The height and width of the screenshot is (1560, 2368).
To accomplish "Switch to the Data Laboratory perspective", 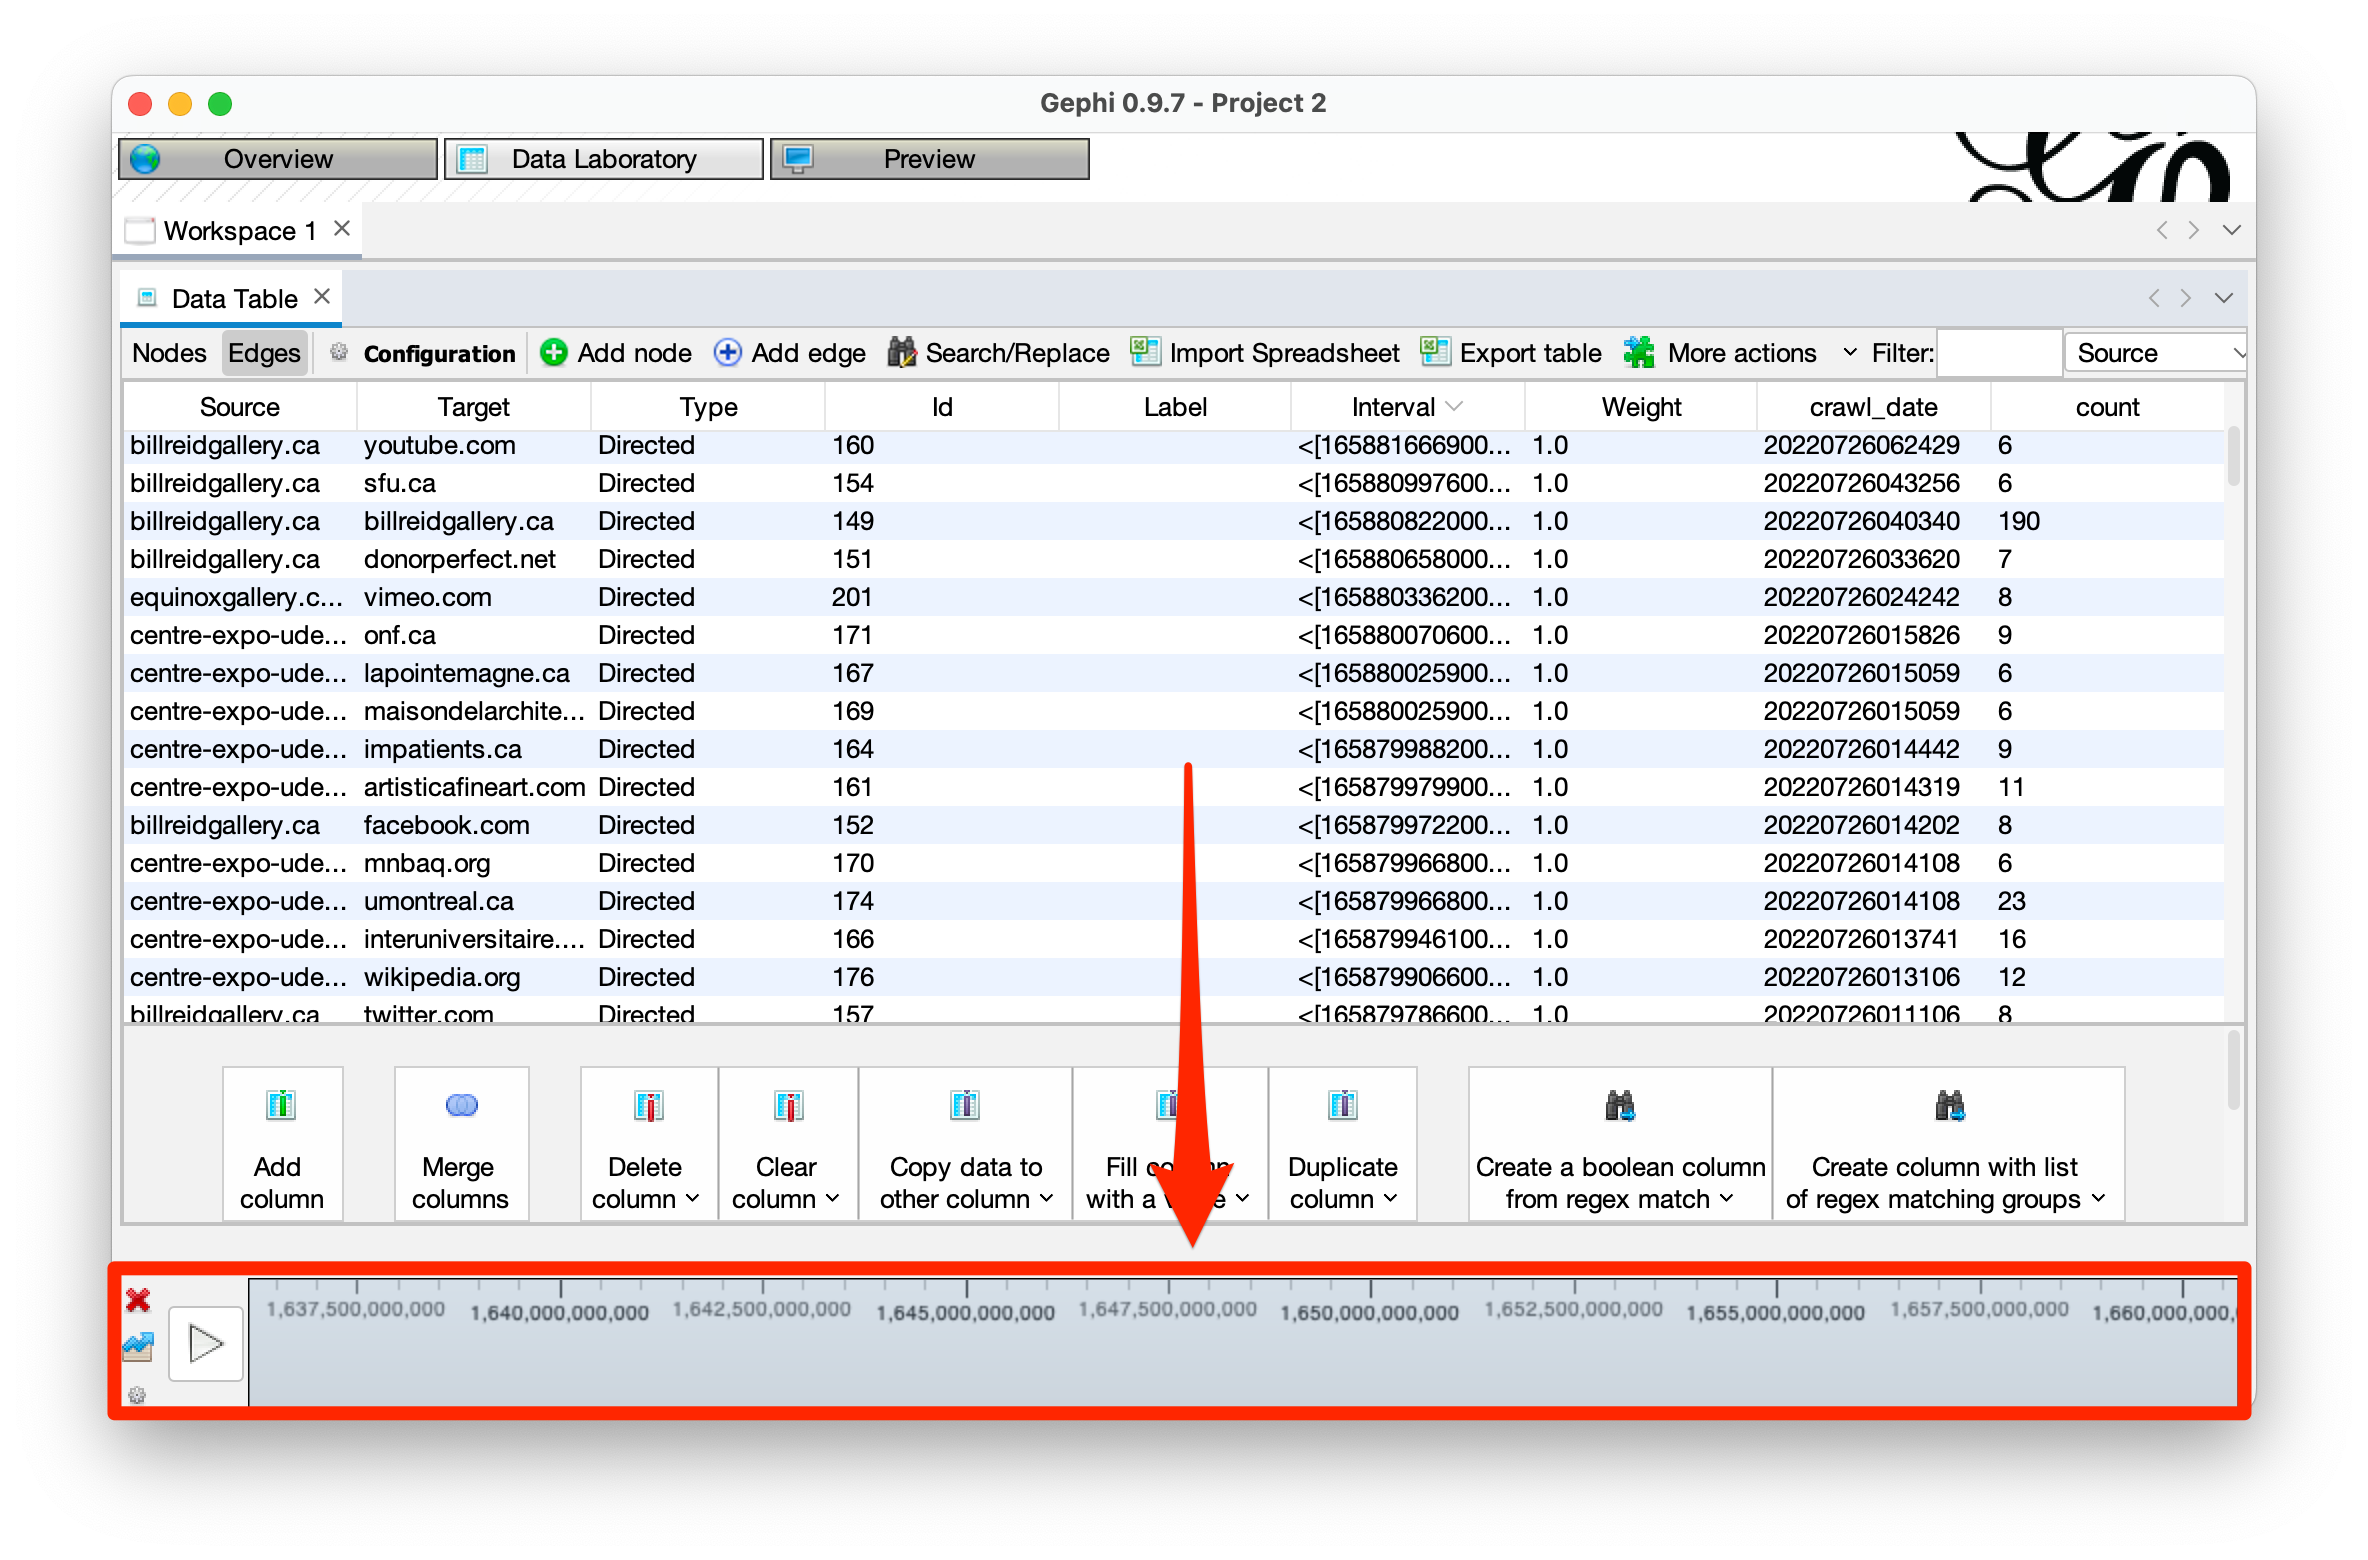I will point(603,159).
